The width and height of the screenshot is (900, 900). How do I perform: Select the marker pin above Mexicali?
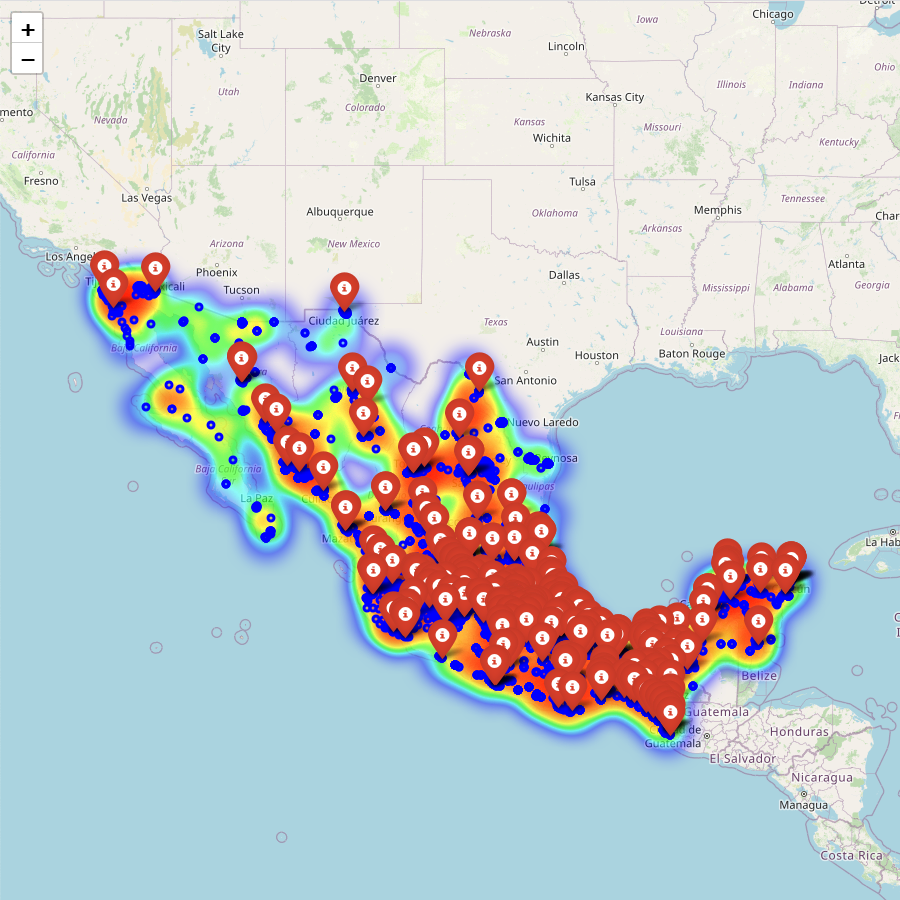point(155,269)
